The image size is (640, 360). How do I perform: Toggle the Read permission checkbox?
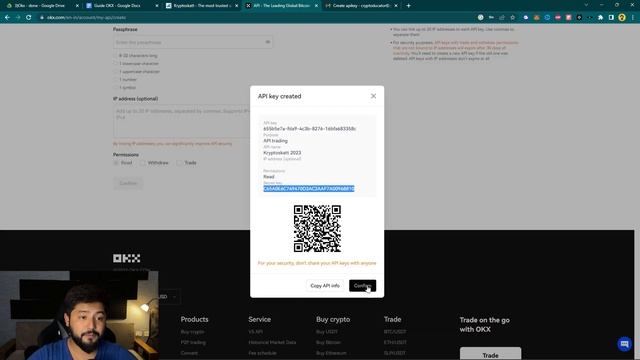[x=116, y=163]
